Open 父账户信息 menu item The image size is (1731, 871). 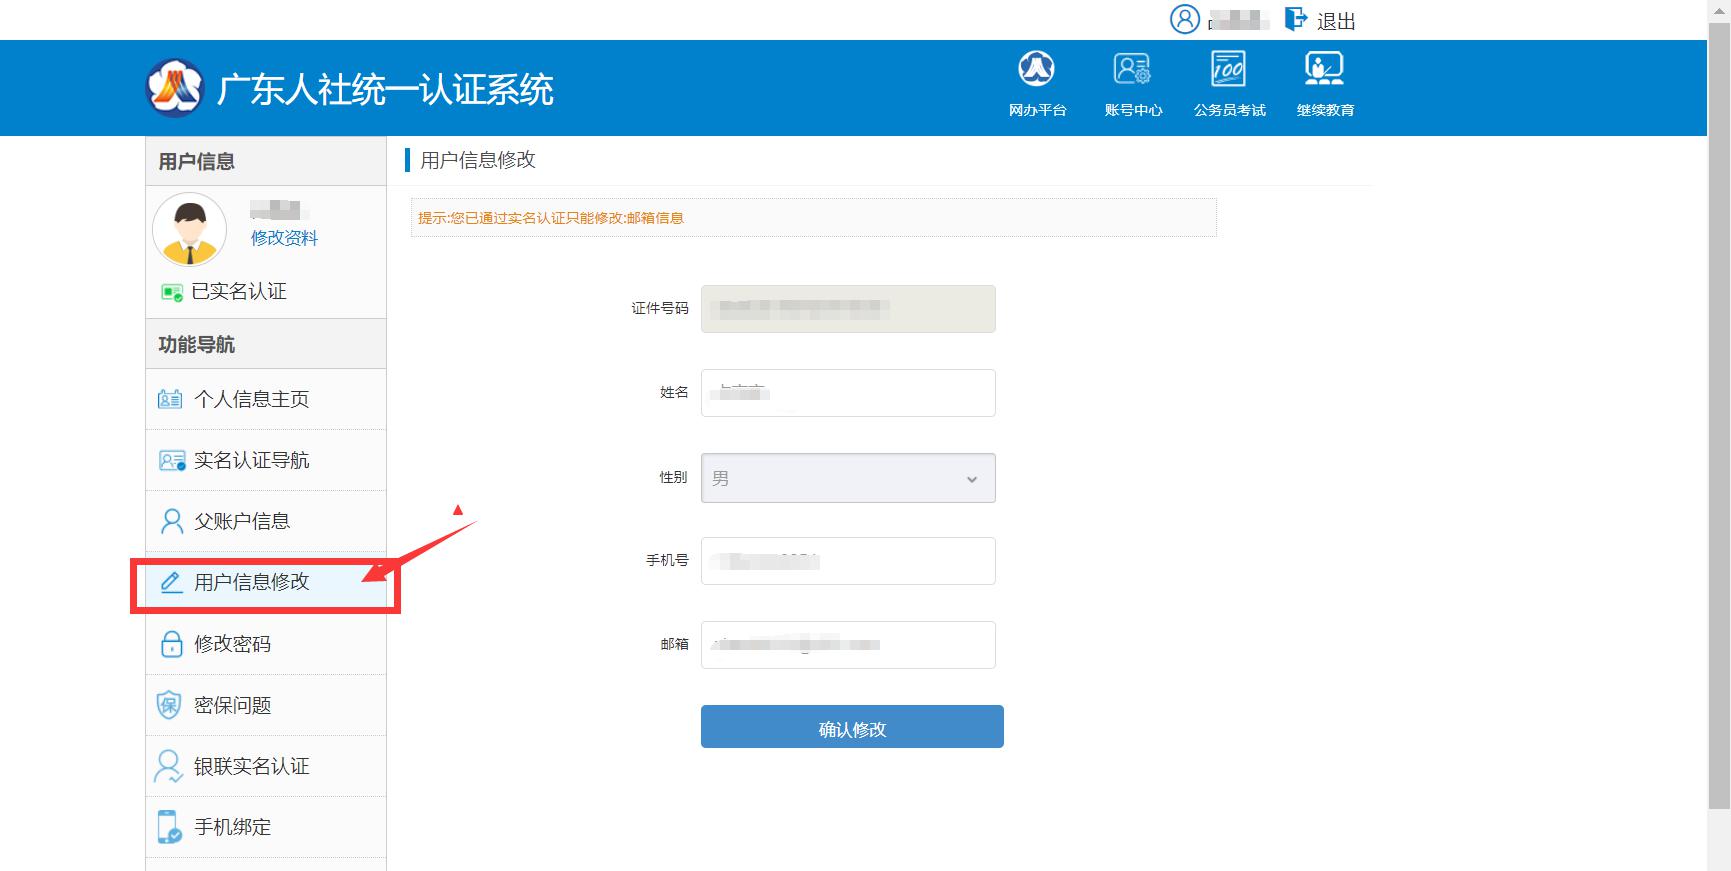coord(242,521)
